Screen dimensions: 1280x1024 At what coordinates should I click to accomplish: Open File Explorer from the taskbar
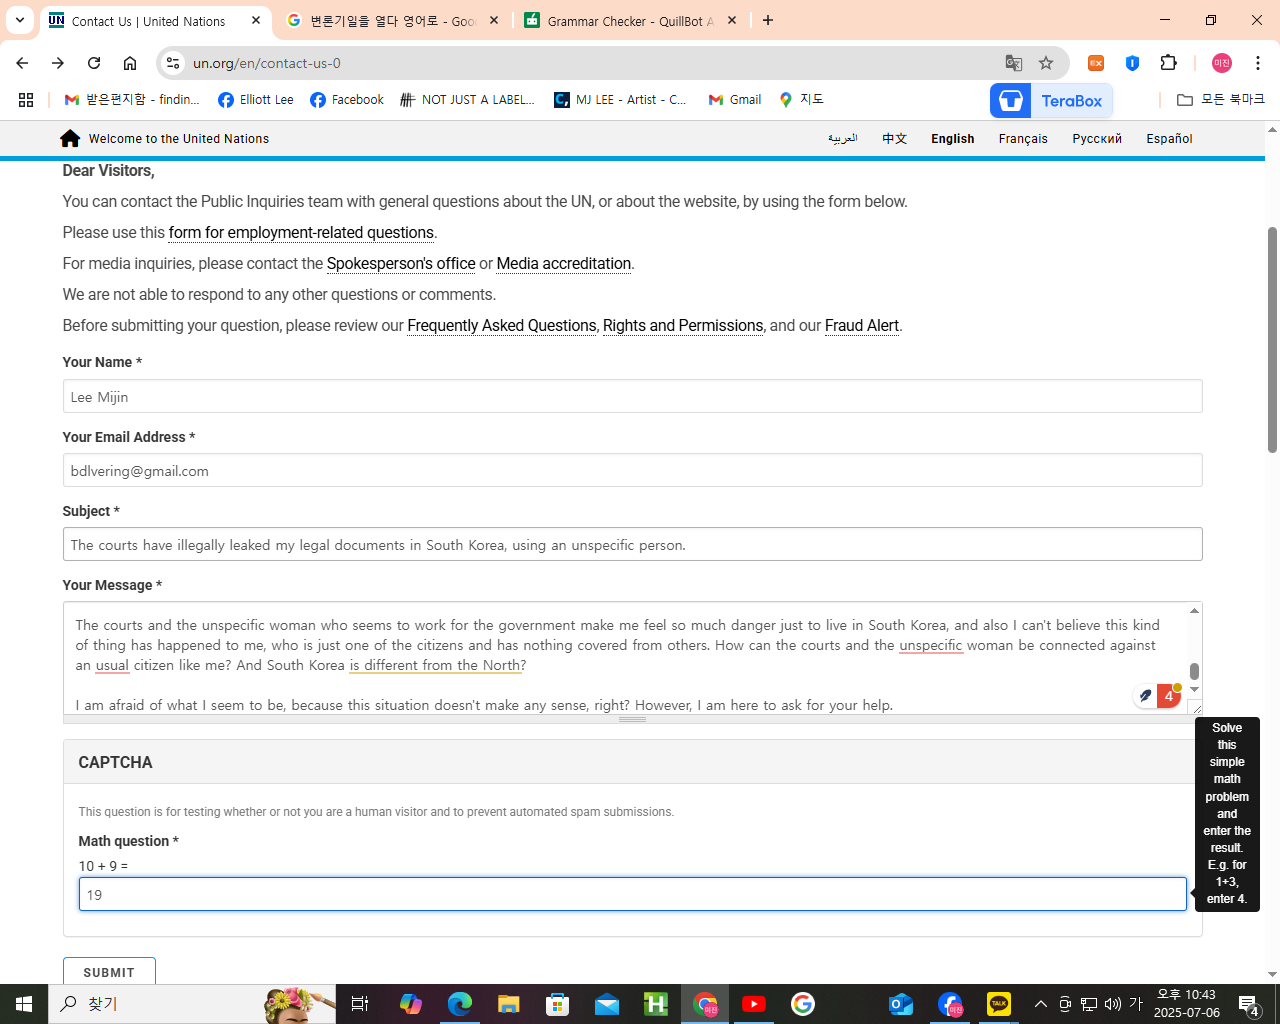click(x=509, y=1004)
